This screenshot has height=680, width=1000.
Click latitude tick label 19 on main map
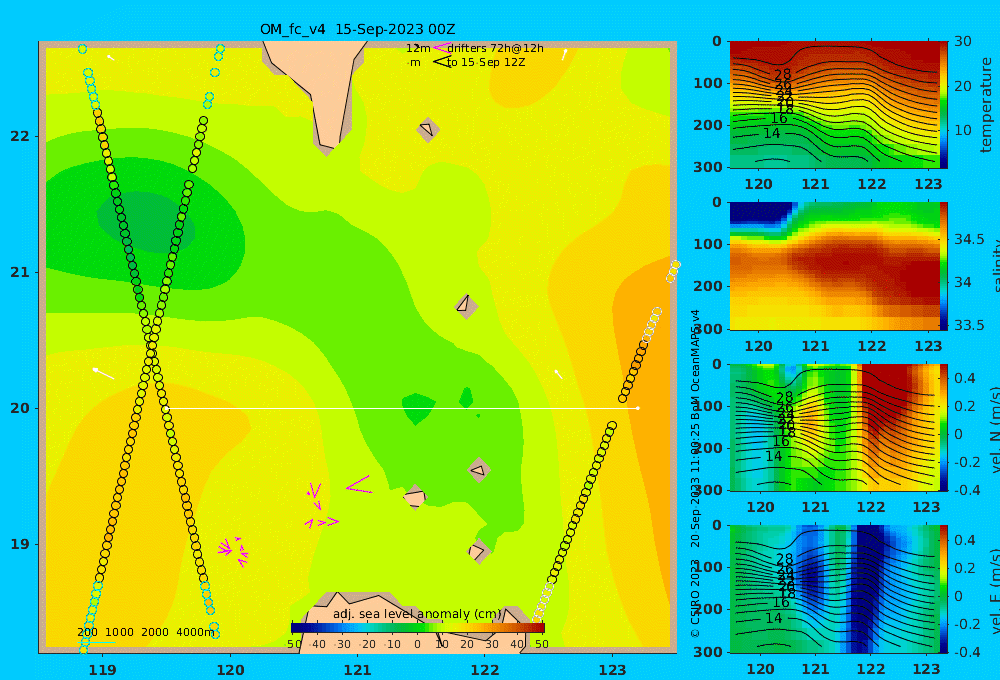(x=20, y=544)
